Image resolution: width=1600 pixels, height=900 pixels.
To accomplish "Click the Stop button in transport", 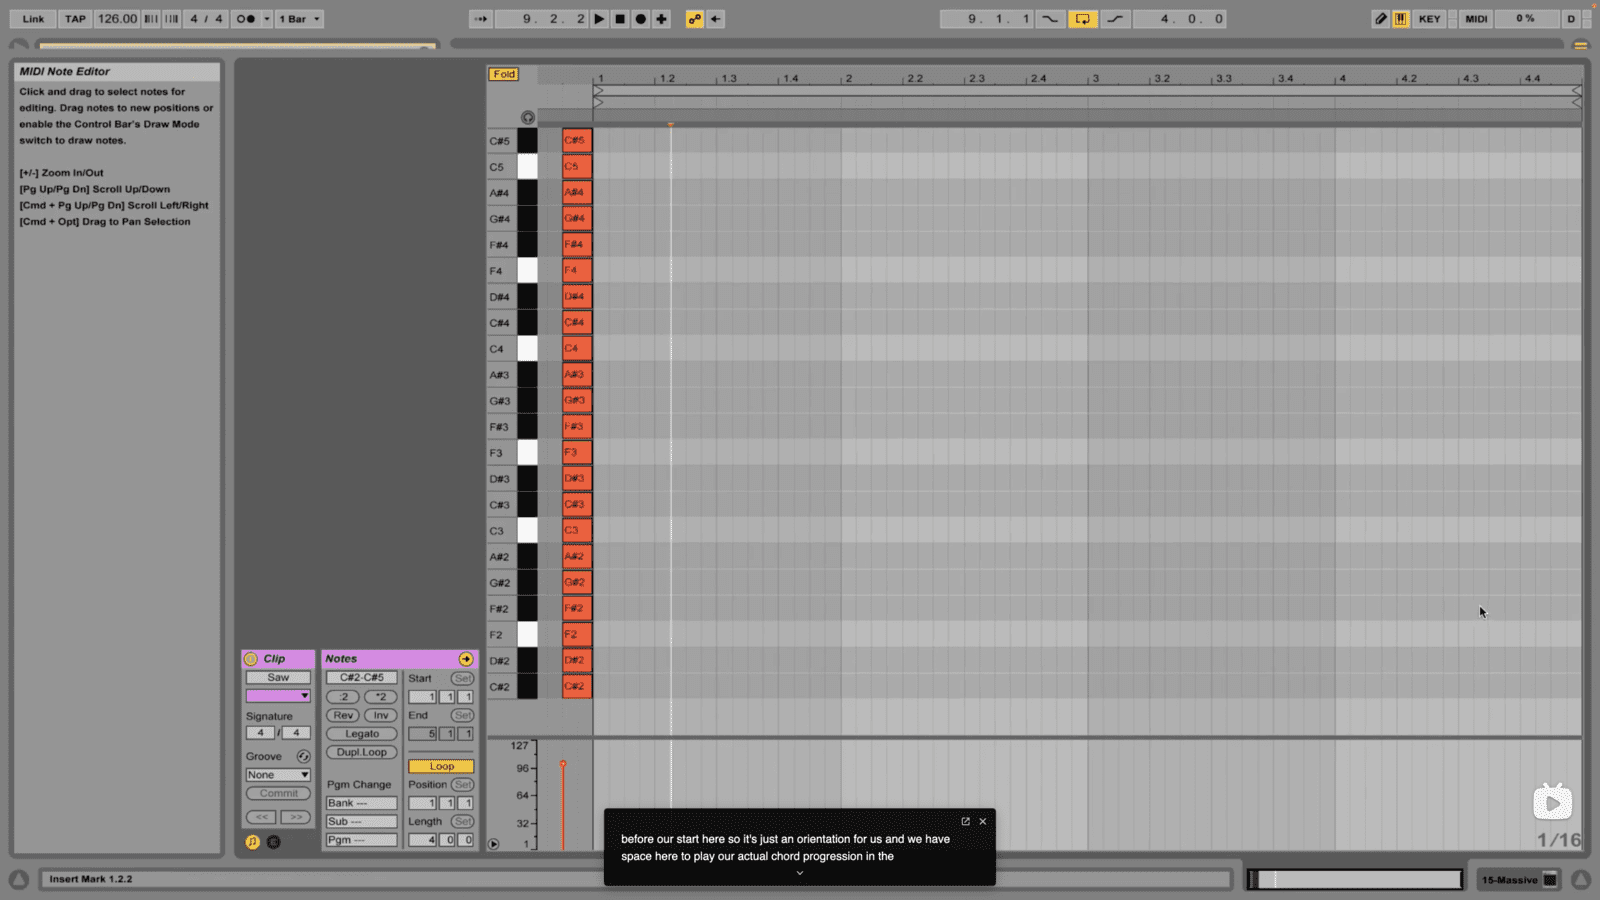I will pos(620,19).
